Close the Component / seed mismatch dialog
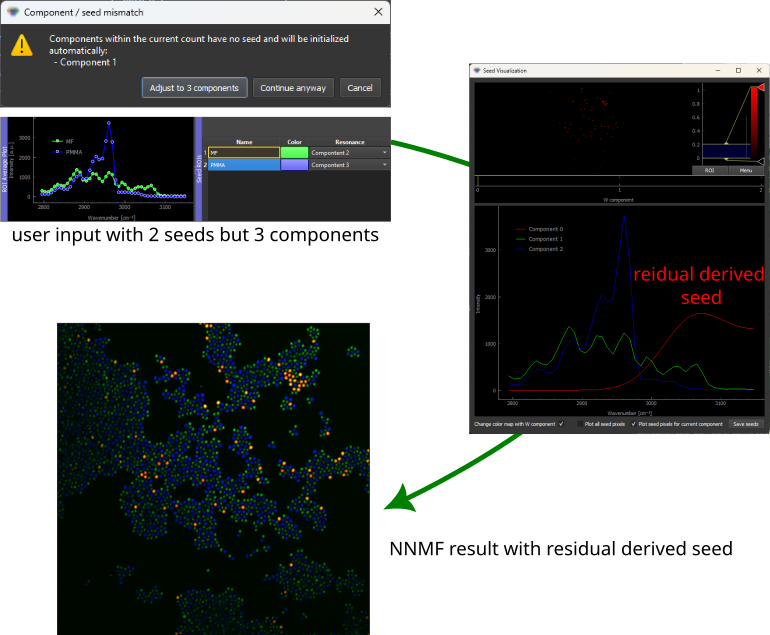770x635 pixels. point(378,12)
